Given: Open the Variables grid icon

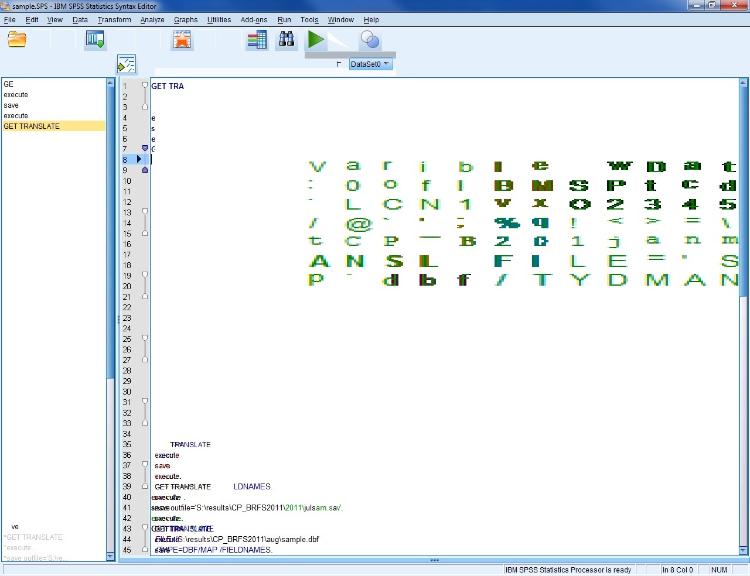Looking at the screenshot, I should tap(257, 40).
